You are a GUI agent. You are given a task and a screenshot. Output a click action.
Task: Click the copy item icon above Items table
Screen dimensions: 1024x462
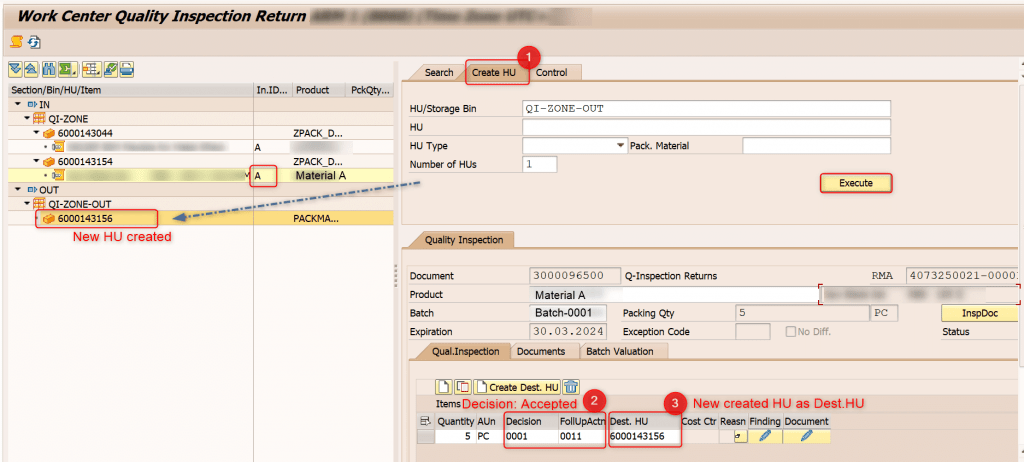(462, 386)
